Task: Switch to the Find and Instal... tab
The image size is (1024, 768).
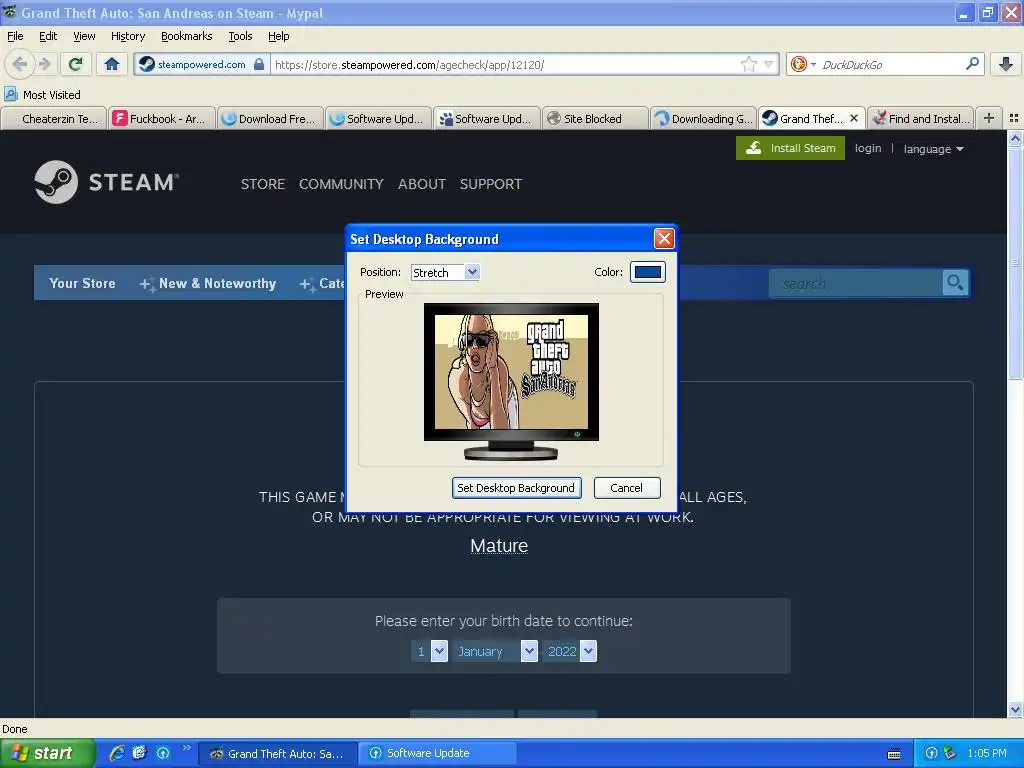Action: (921, 118)
